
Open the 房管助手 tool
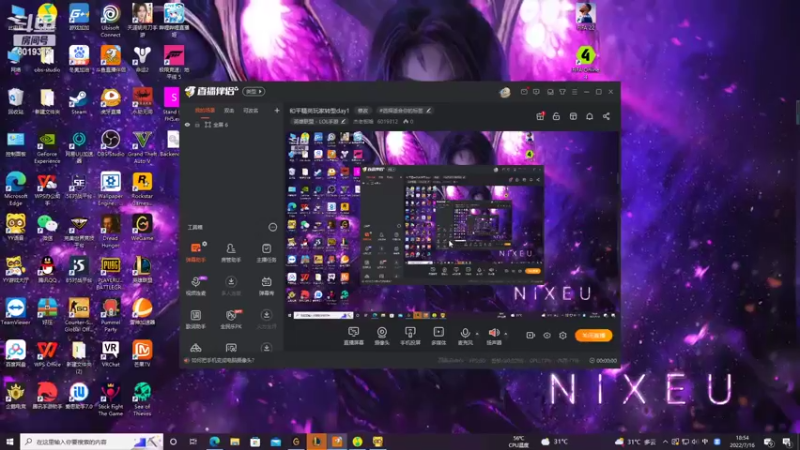(x=231, y=252)
